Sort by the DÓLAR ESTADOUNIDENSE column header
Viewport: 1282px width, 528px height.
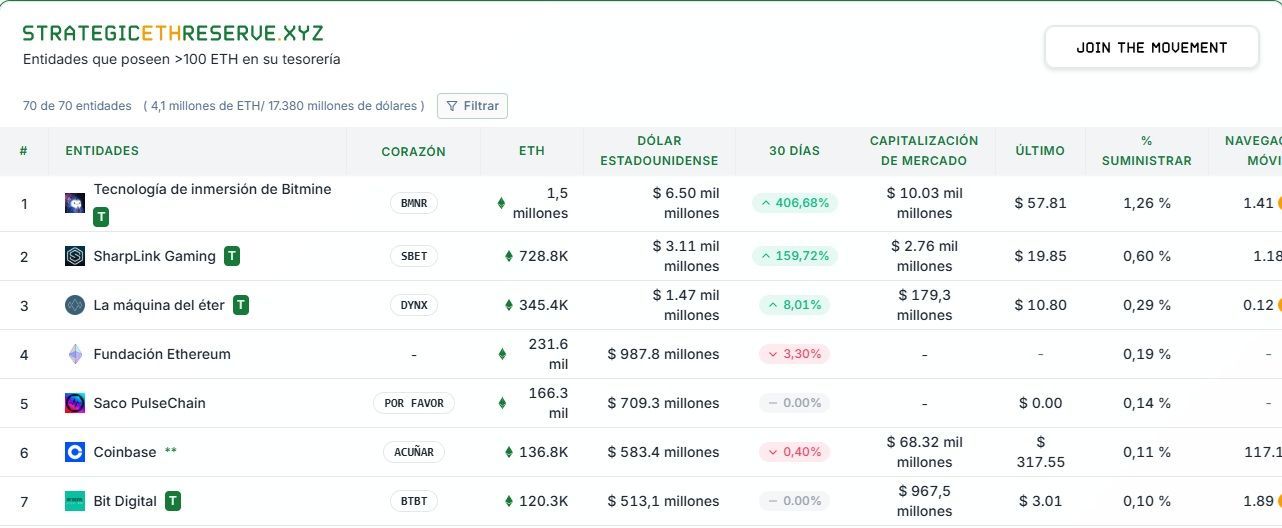point(659,151)
